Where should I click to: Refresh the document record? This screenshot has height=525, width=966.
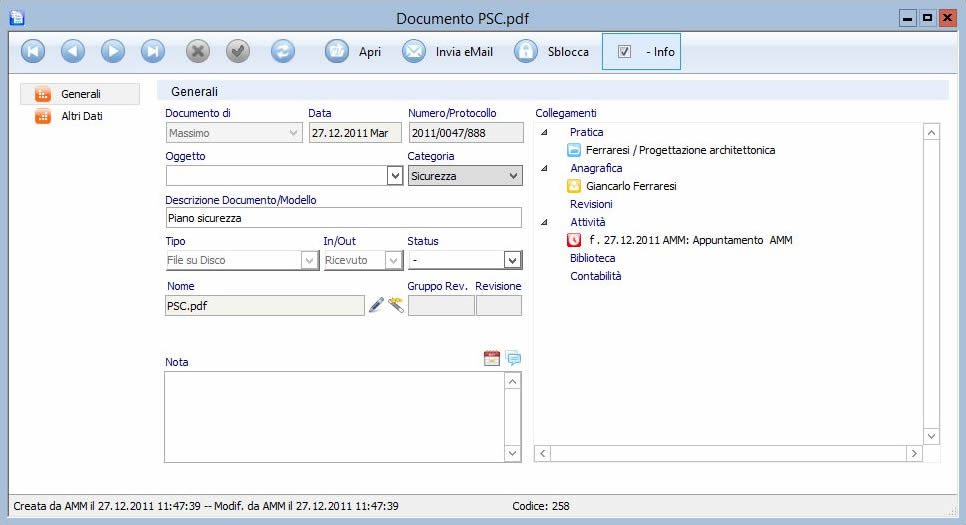click(x=283, y=51)
